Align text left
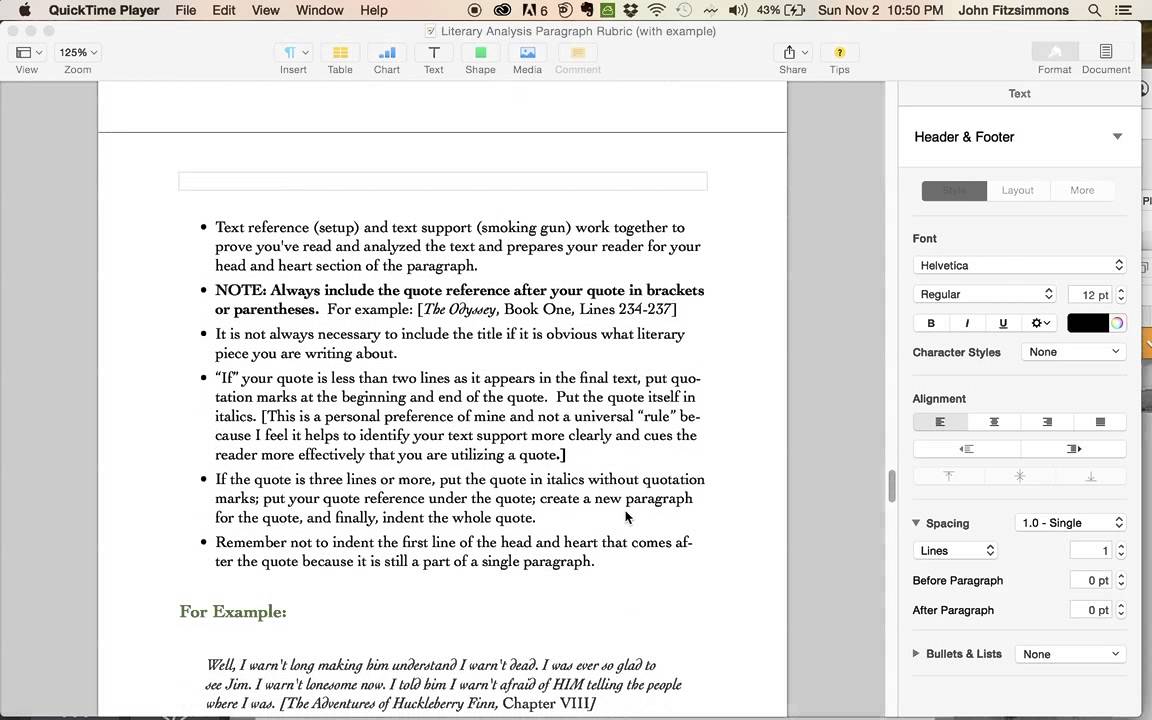1152x720 pixels. click(940, 422)
